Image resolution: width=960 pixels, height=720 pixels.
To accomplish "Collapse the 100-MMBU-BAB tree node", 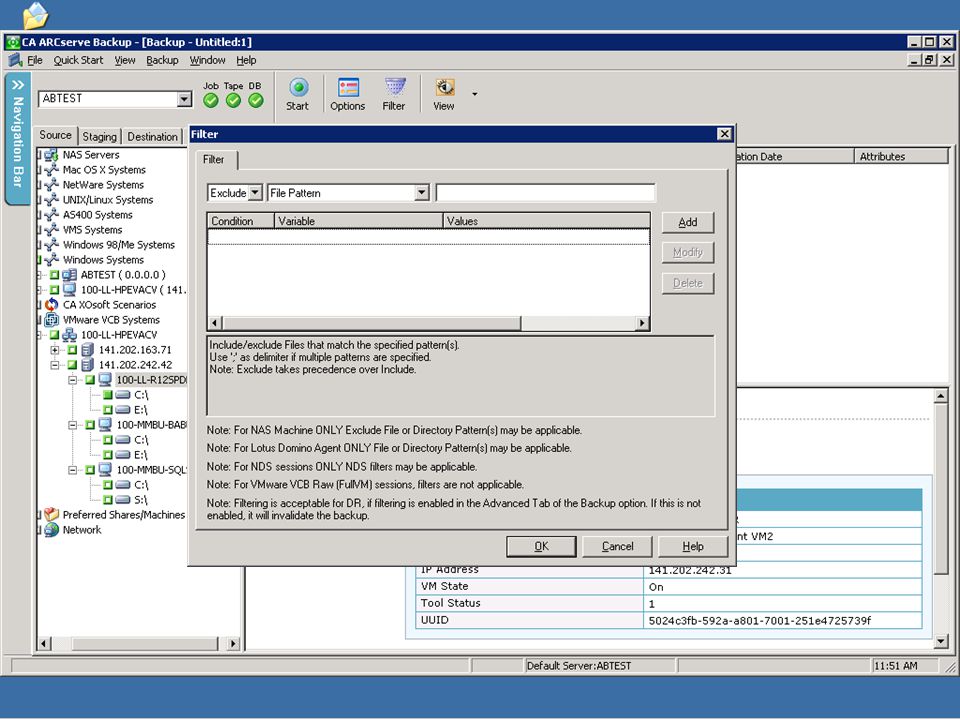I will 72,425.
